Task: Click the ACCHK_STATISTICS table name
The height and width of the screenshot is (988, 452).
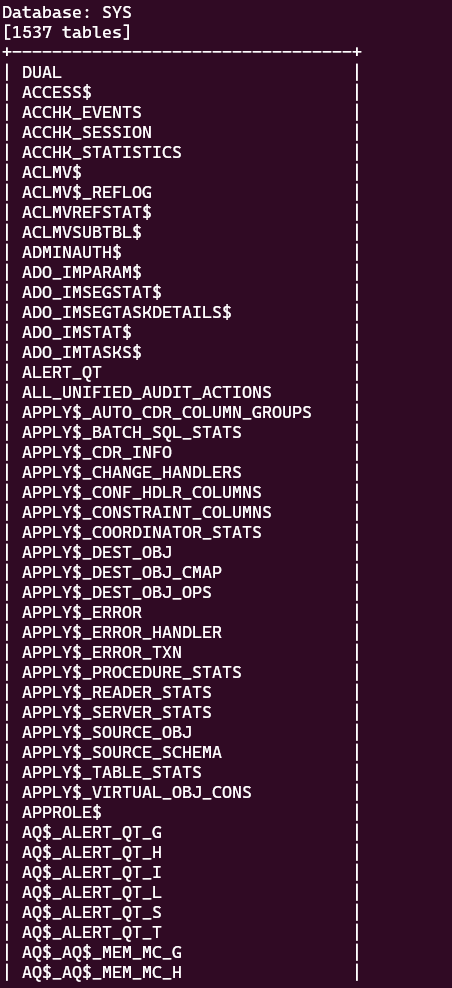Action: tap(101, 152)
